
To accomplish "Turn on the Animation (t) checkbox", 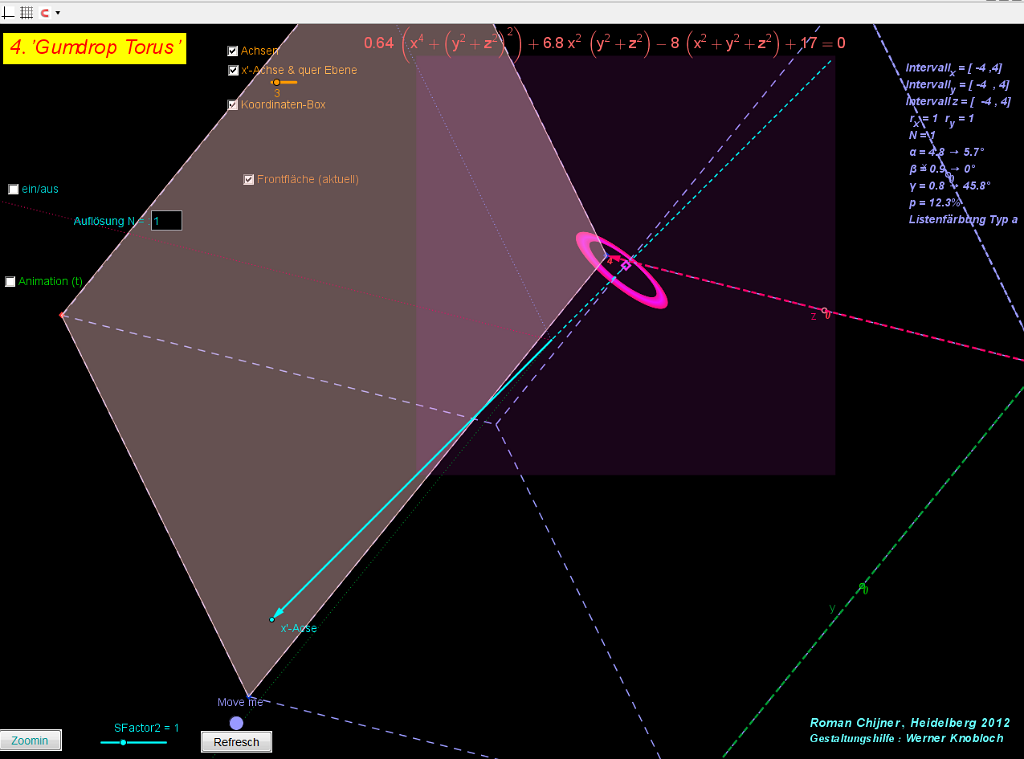I will [11, 282].
